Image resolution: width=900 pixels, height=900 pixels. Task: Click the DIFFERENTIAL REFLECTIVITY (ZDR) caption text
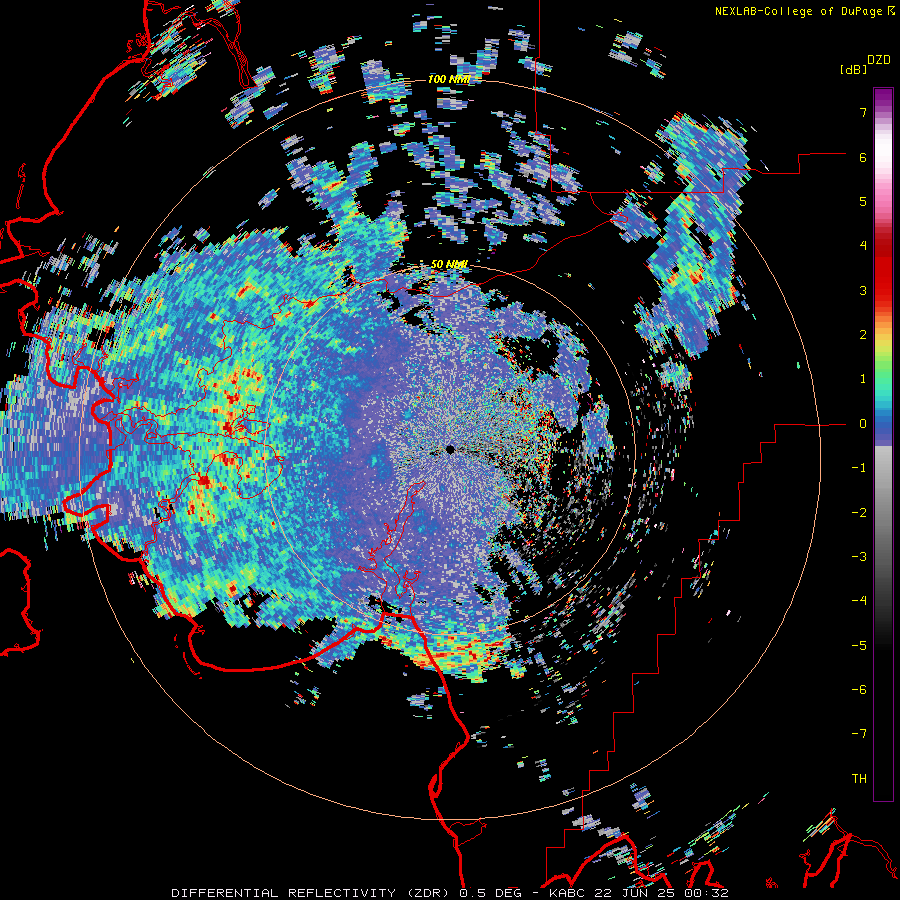pyautogui.click(x=312, y=893)
